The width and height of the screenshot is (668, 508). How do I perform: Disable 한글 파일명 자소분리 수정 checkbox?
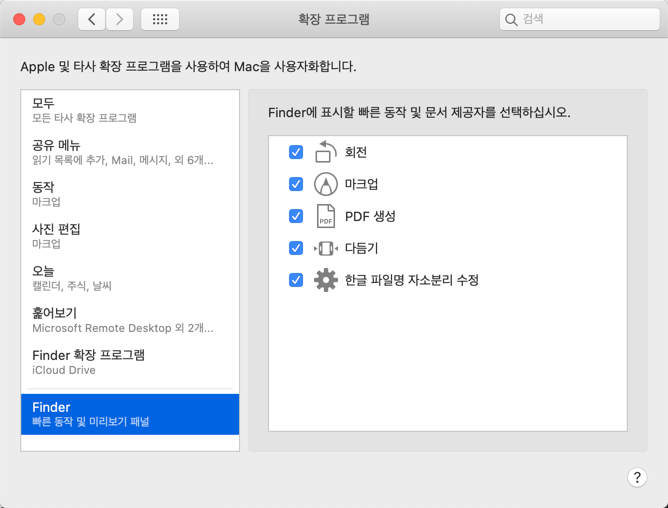(296, 280)
